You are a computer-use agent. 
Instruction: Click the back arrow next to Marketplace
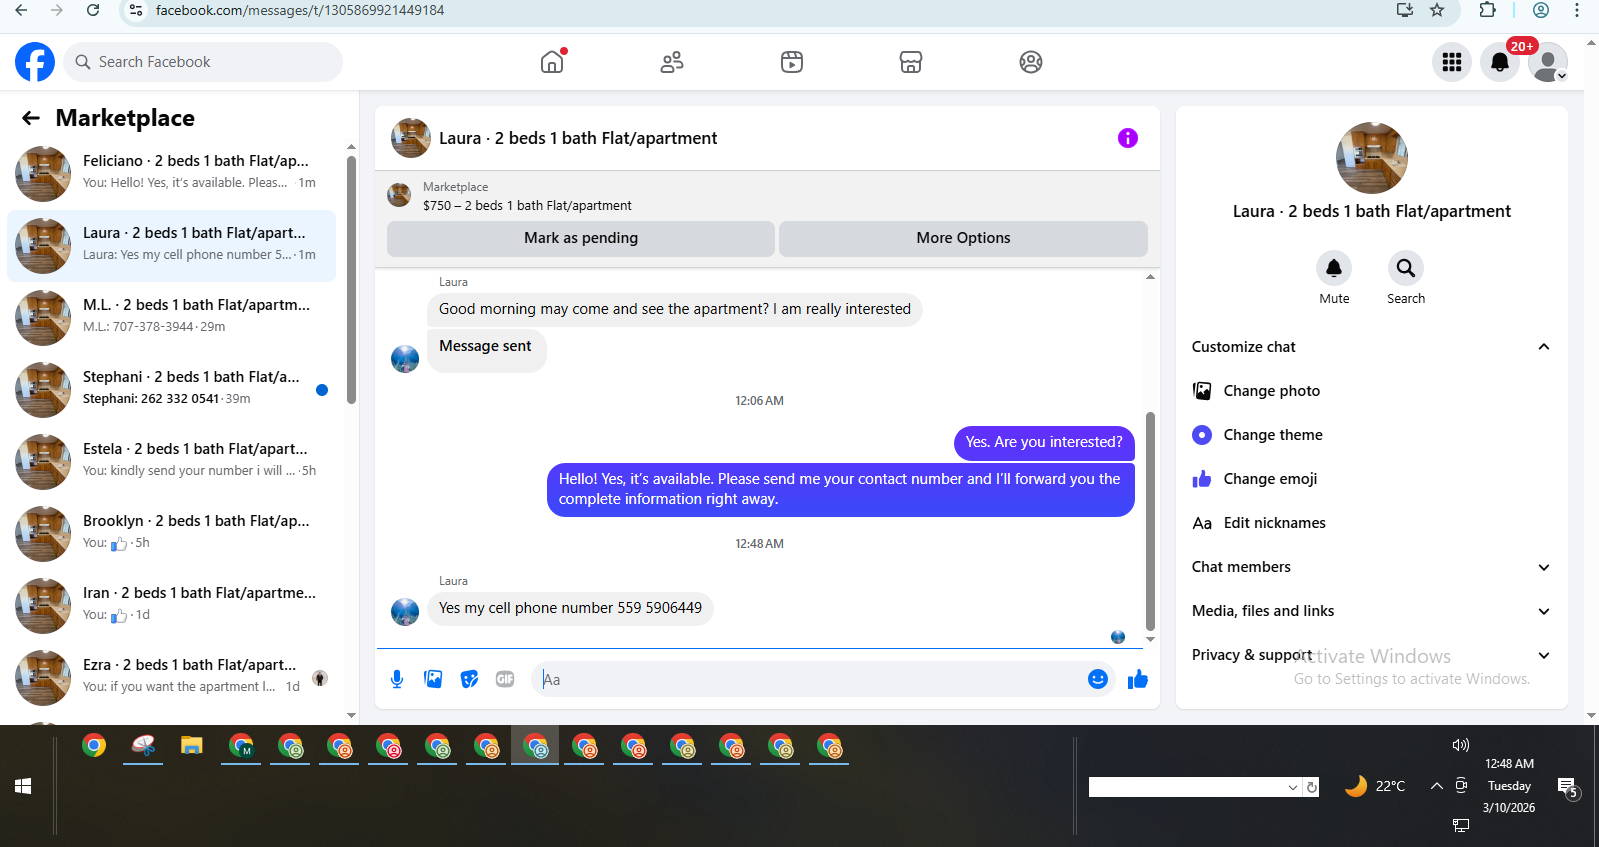pyautogui.click(x=31, y=118)
